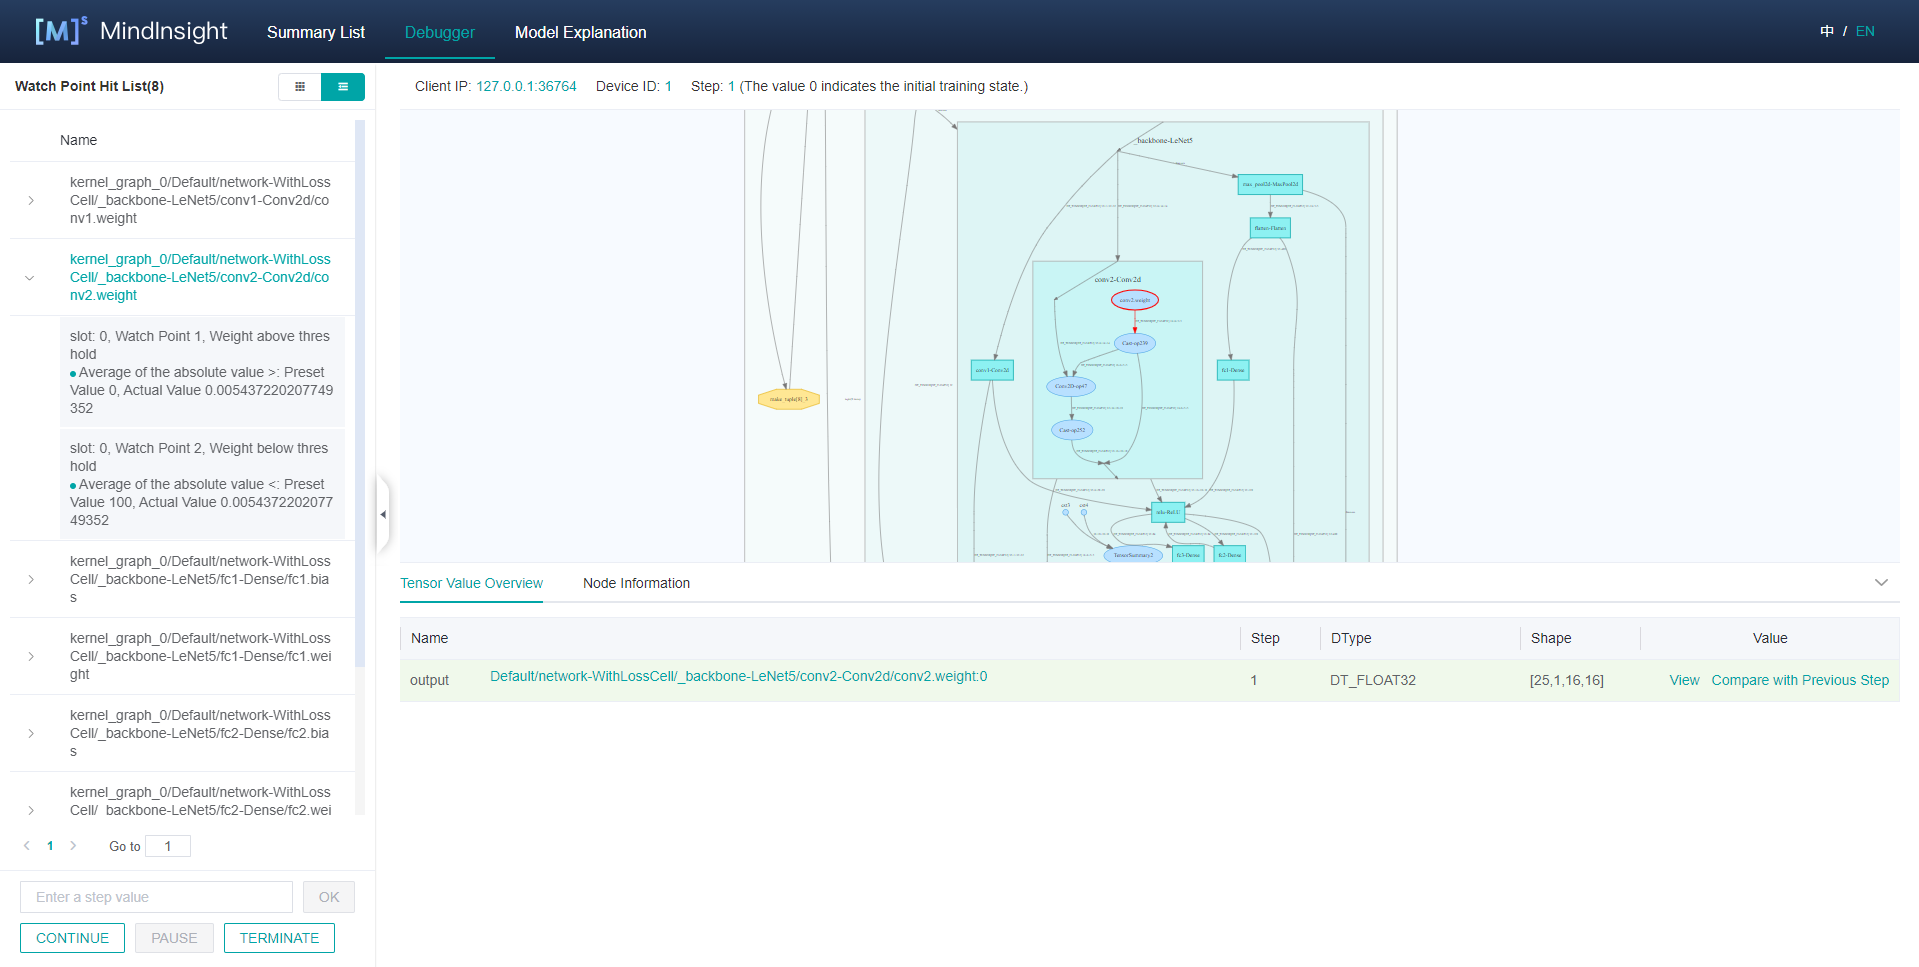The image size is (1919, 967).
Task: Collapse the left panel using the side handle
Action: (382, 514)
